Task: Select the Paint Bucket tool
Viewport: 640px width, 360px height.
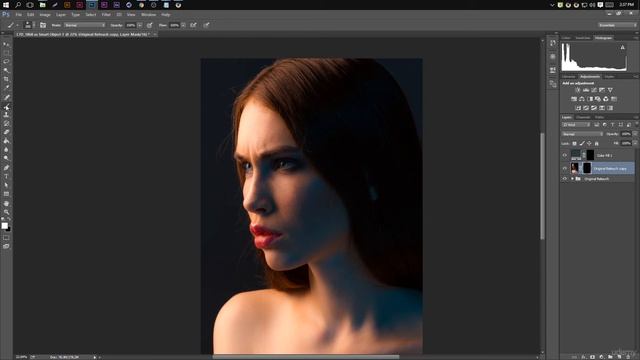Action: [6, 141]
